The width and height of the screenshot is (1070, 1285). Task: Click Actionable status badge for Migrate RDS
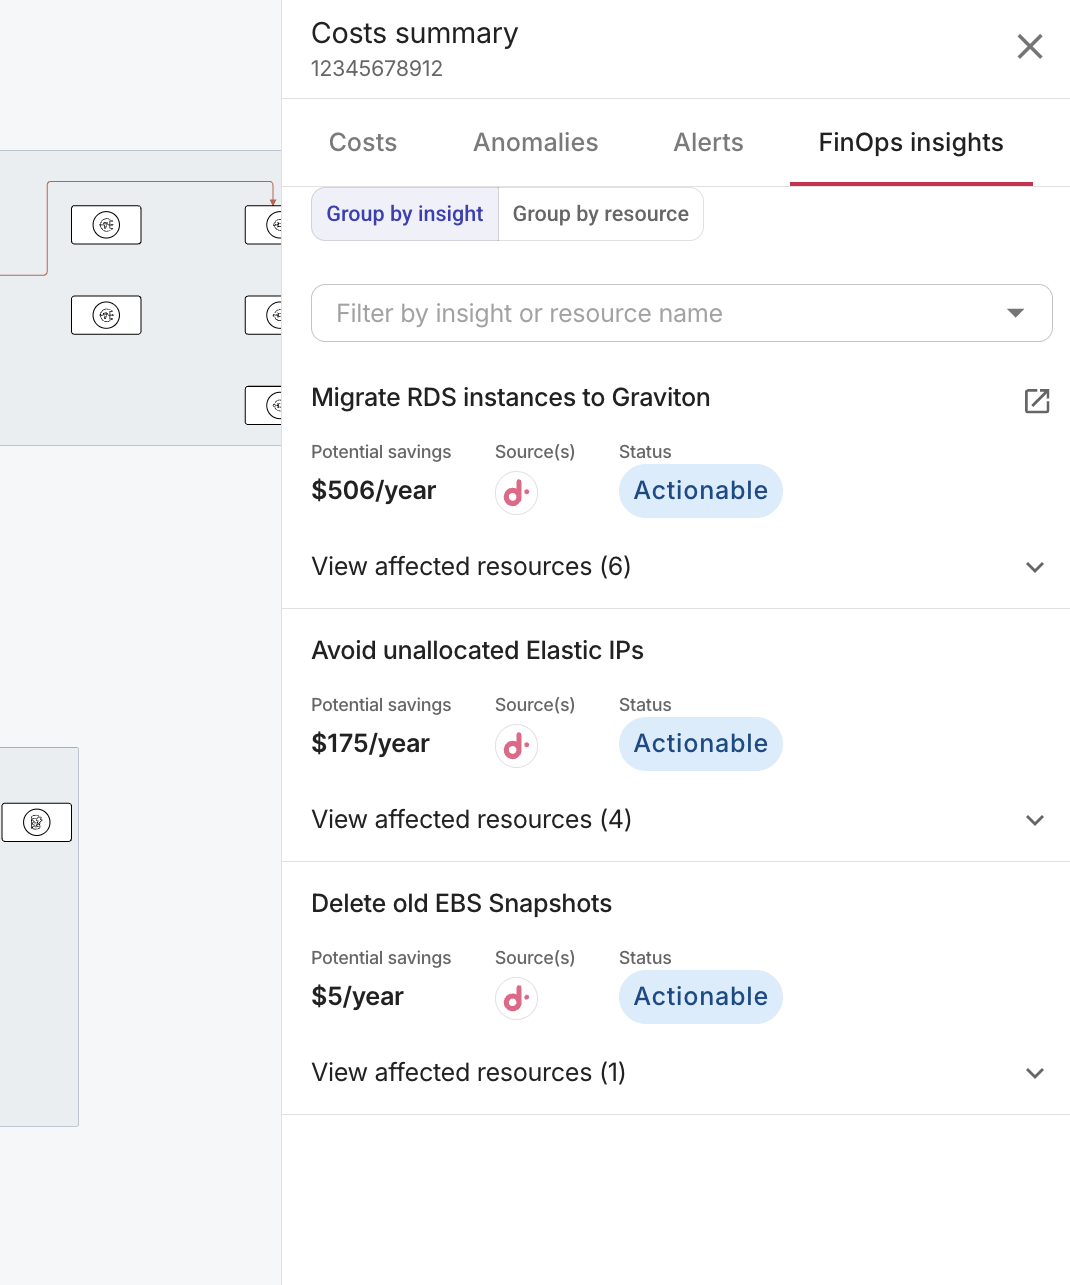(x=701, y=491)
